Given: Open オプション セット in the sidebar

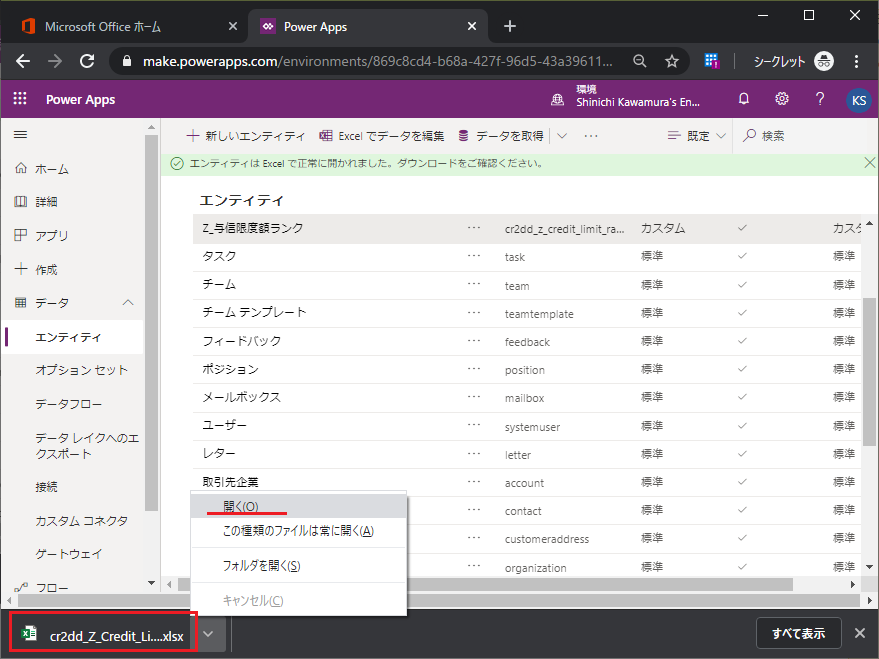Looking at the screenshot, I should pyautogui.click(x=82, y=370).
